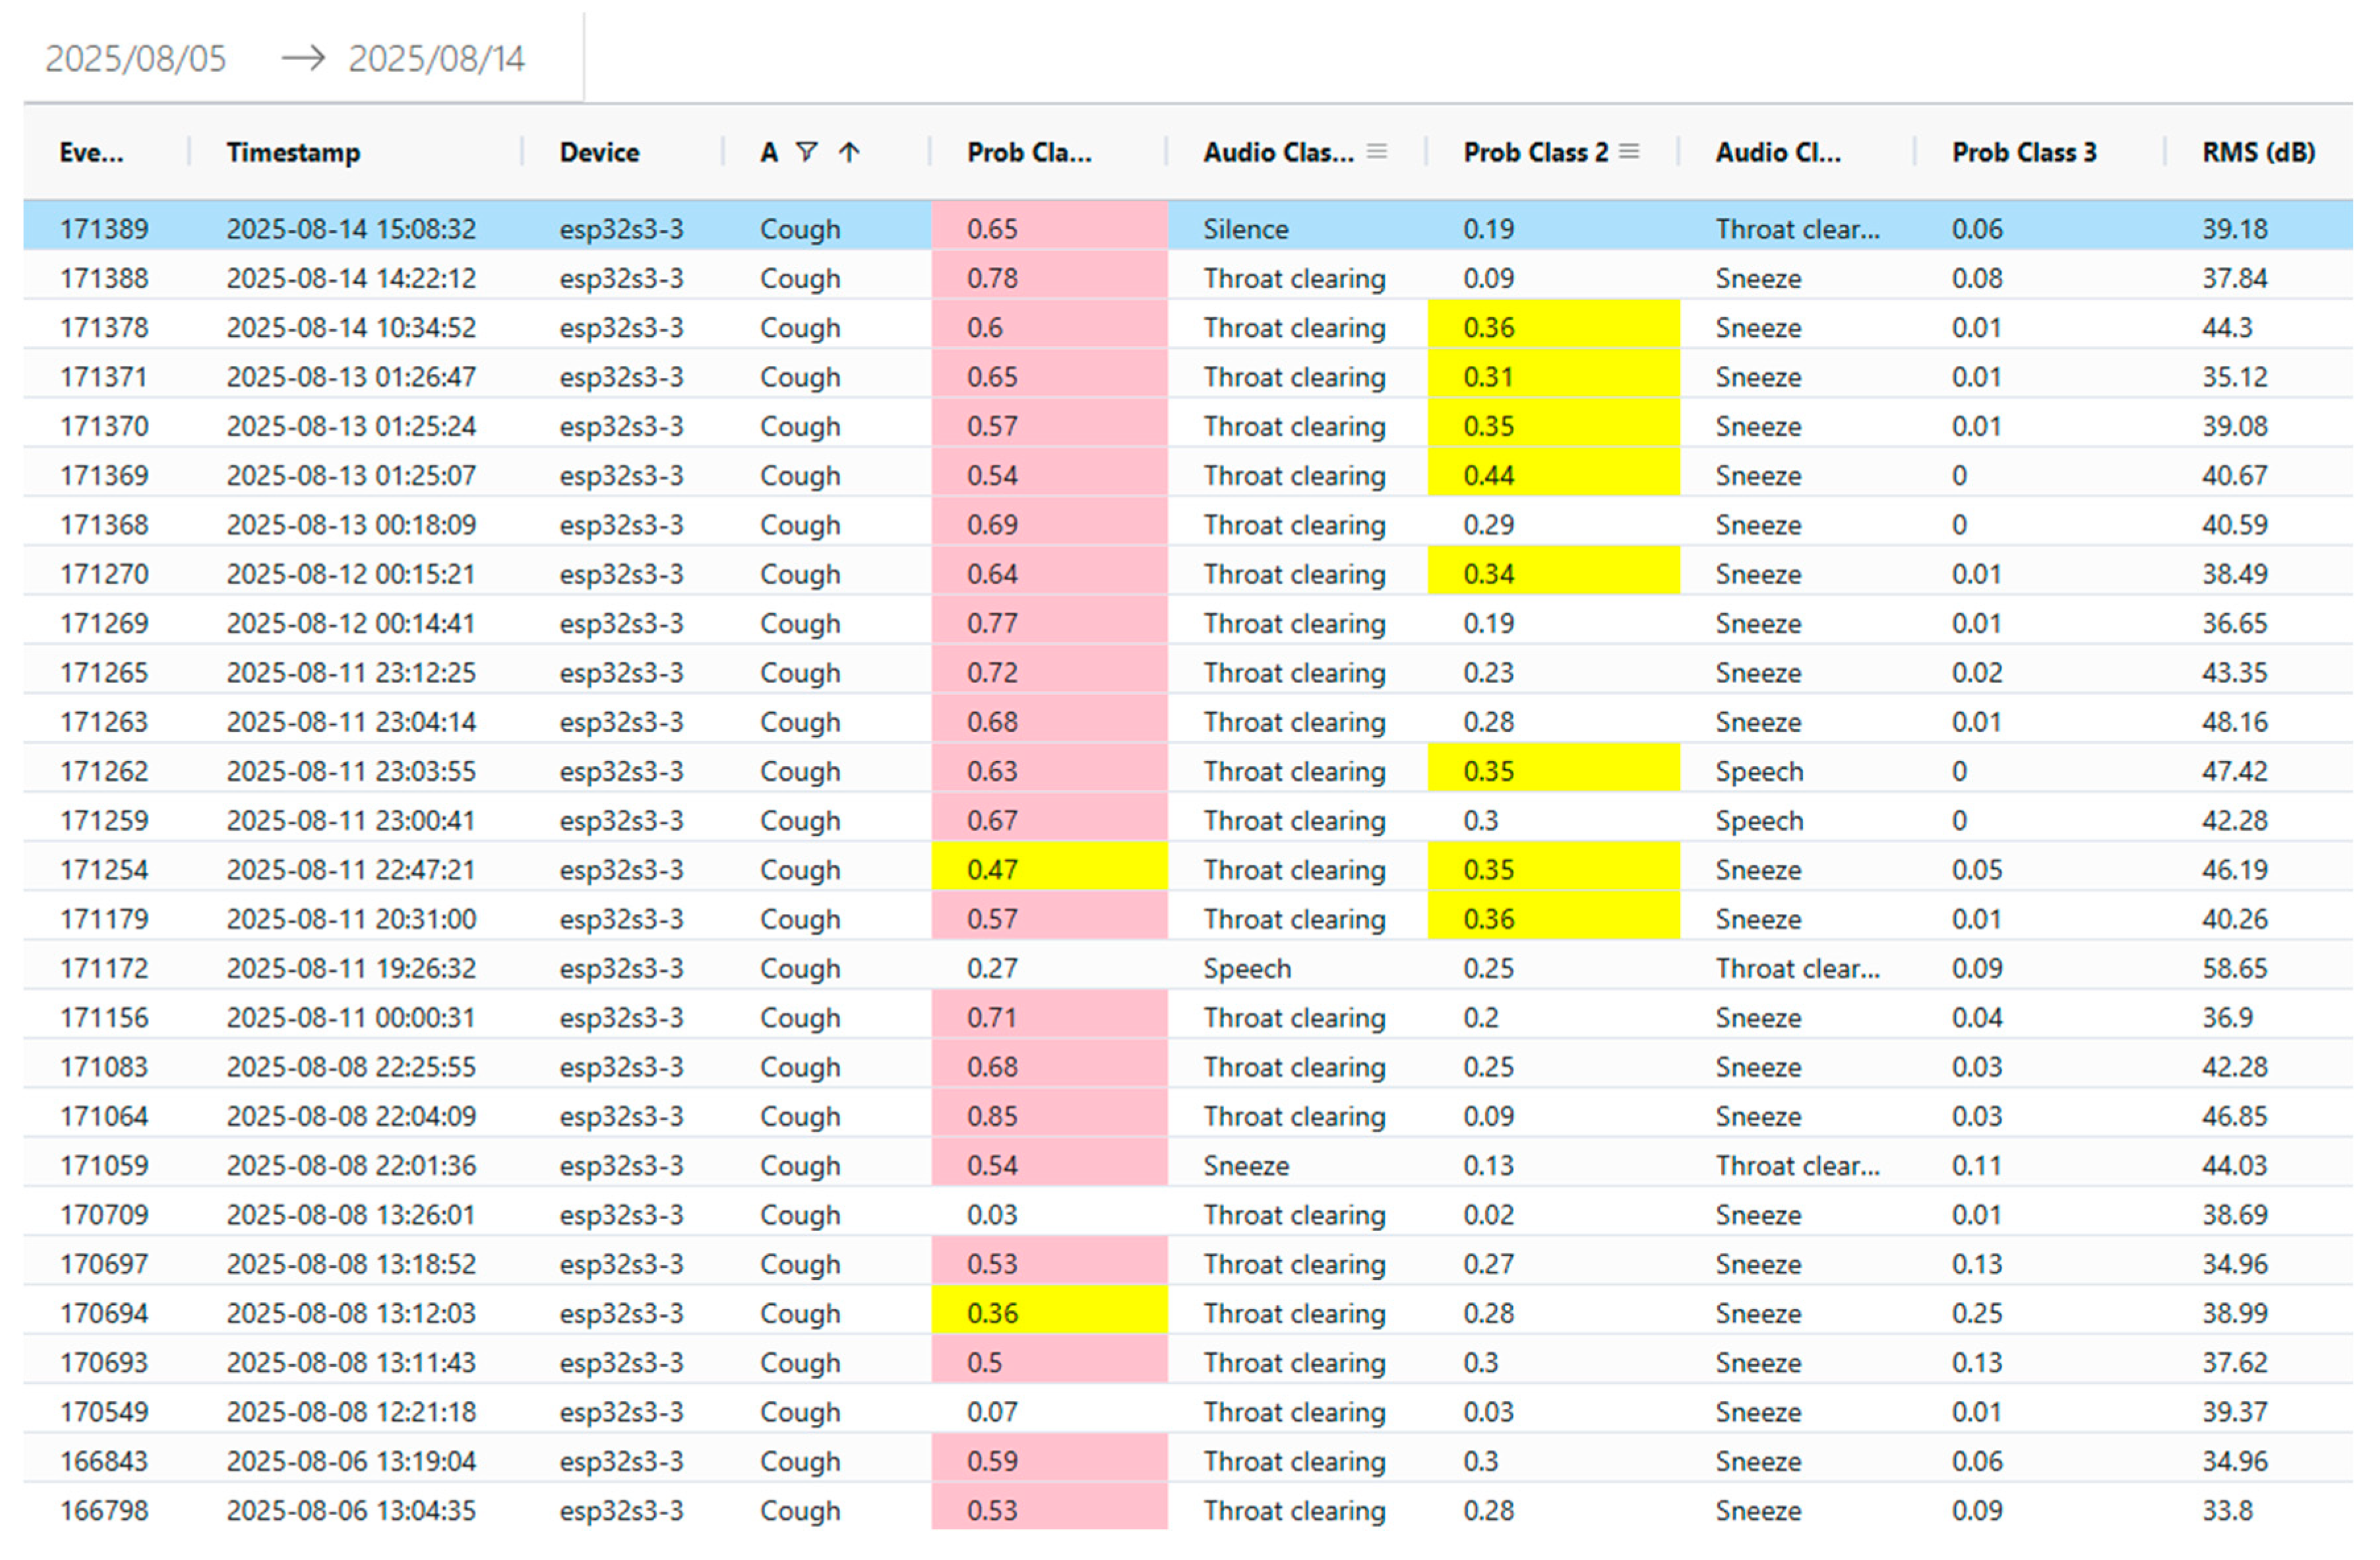
Task: Click the 58.65 RMS value cell
Action: 2234,968
